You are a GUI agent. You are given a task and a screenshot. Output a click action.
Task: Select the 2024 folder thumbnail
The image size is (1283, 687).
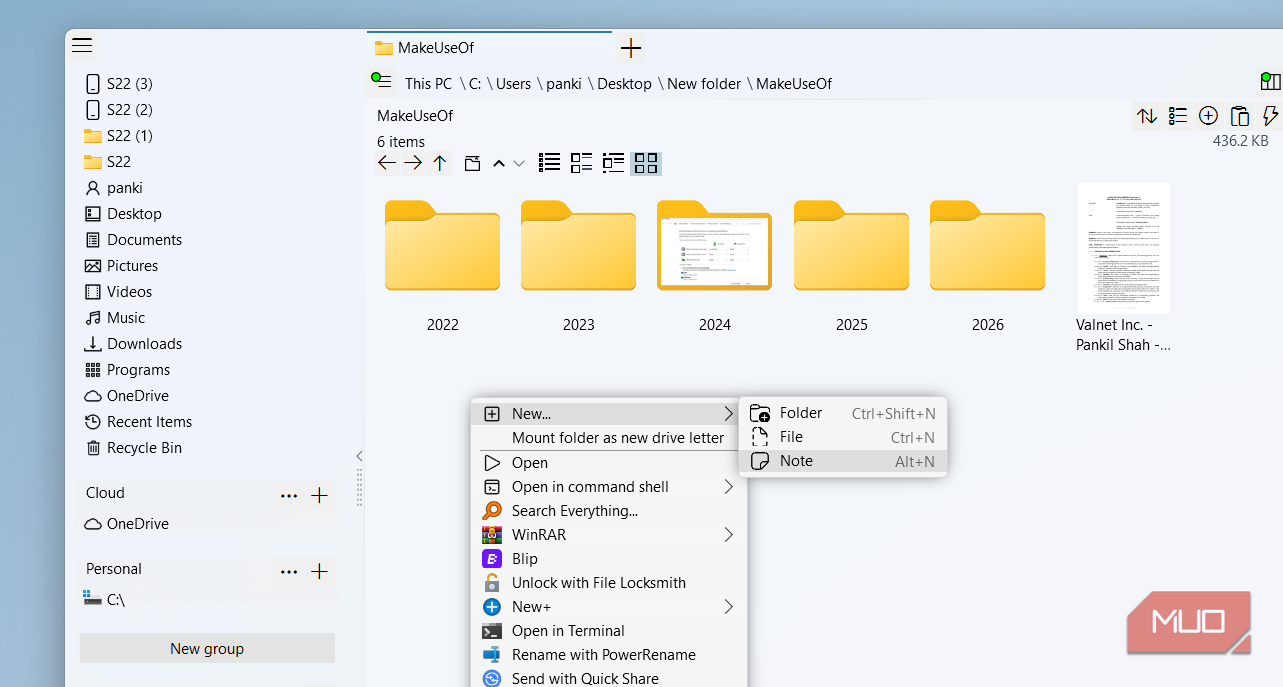click(x=714, y=246)
